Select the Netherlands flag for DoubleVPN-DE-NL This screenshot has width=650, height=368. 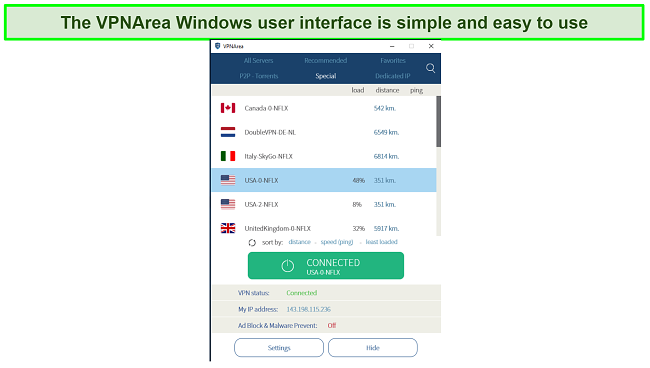click(228, 132)
